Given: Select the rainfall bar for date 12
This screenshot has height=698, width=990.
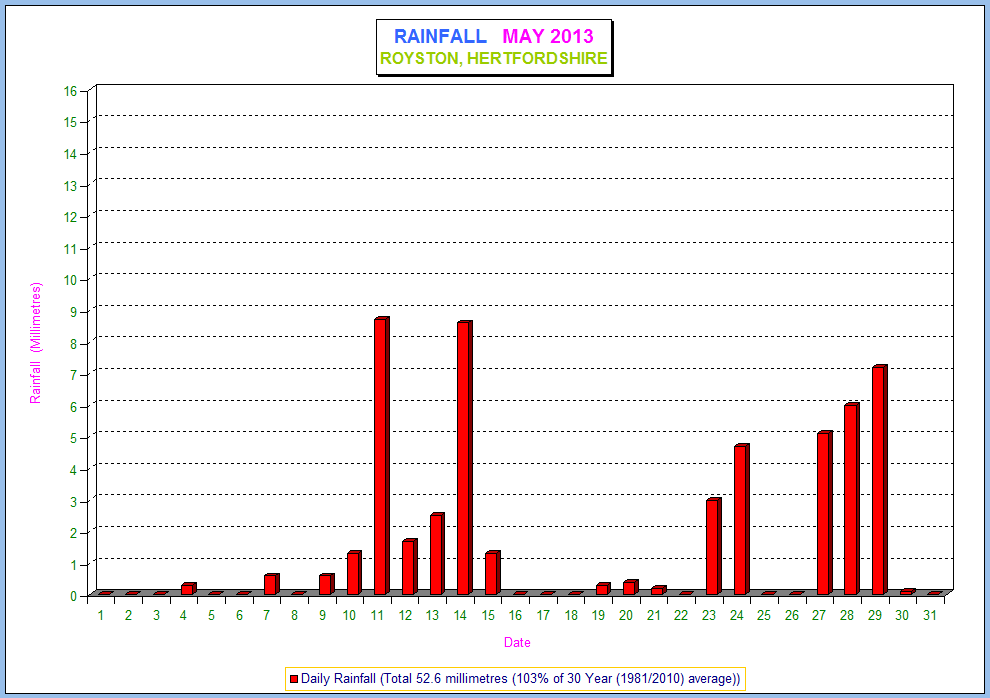Looking at the screenshot, I should coord(409,567).
